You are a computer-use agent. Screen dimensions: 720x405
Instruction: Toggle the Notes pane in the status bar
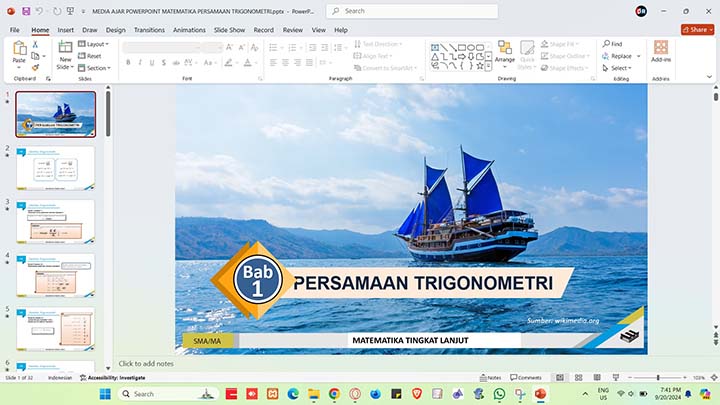[x=490, y=377]
